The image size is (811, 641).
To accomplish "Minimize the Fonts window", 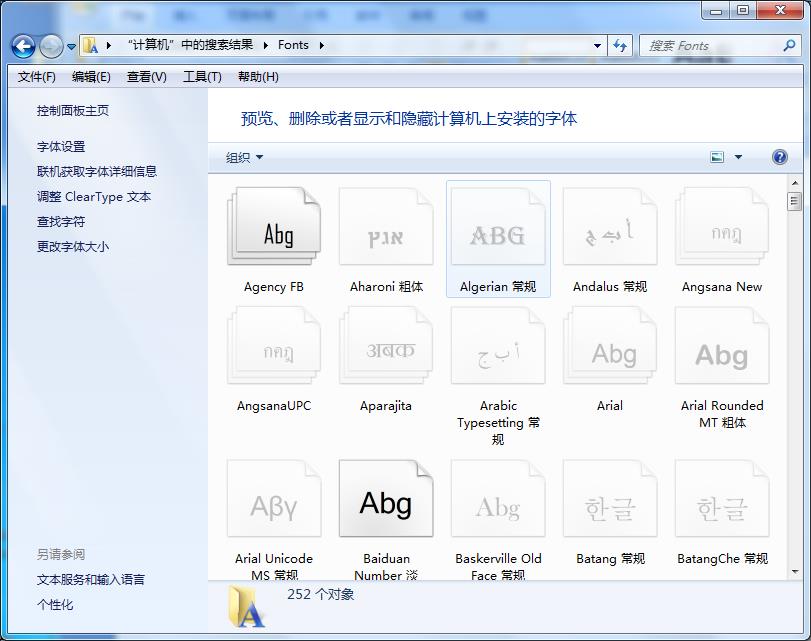I will pos(716,10).
